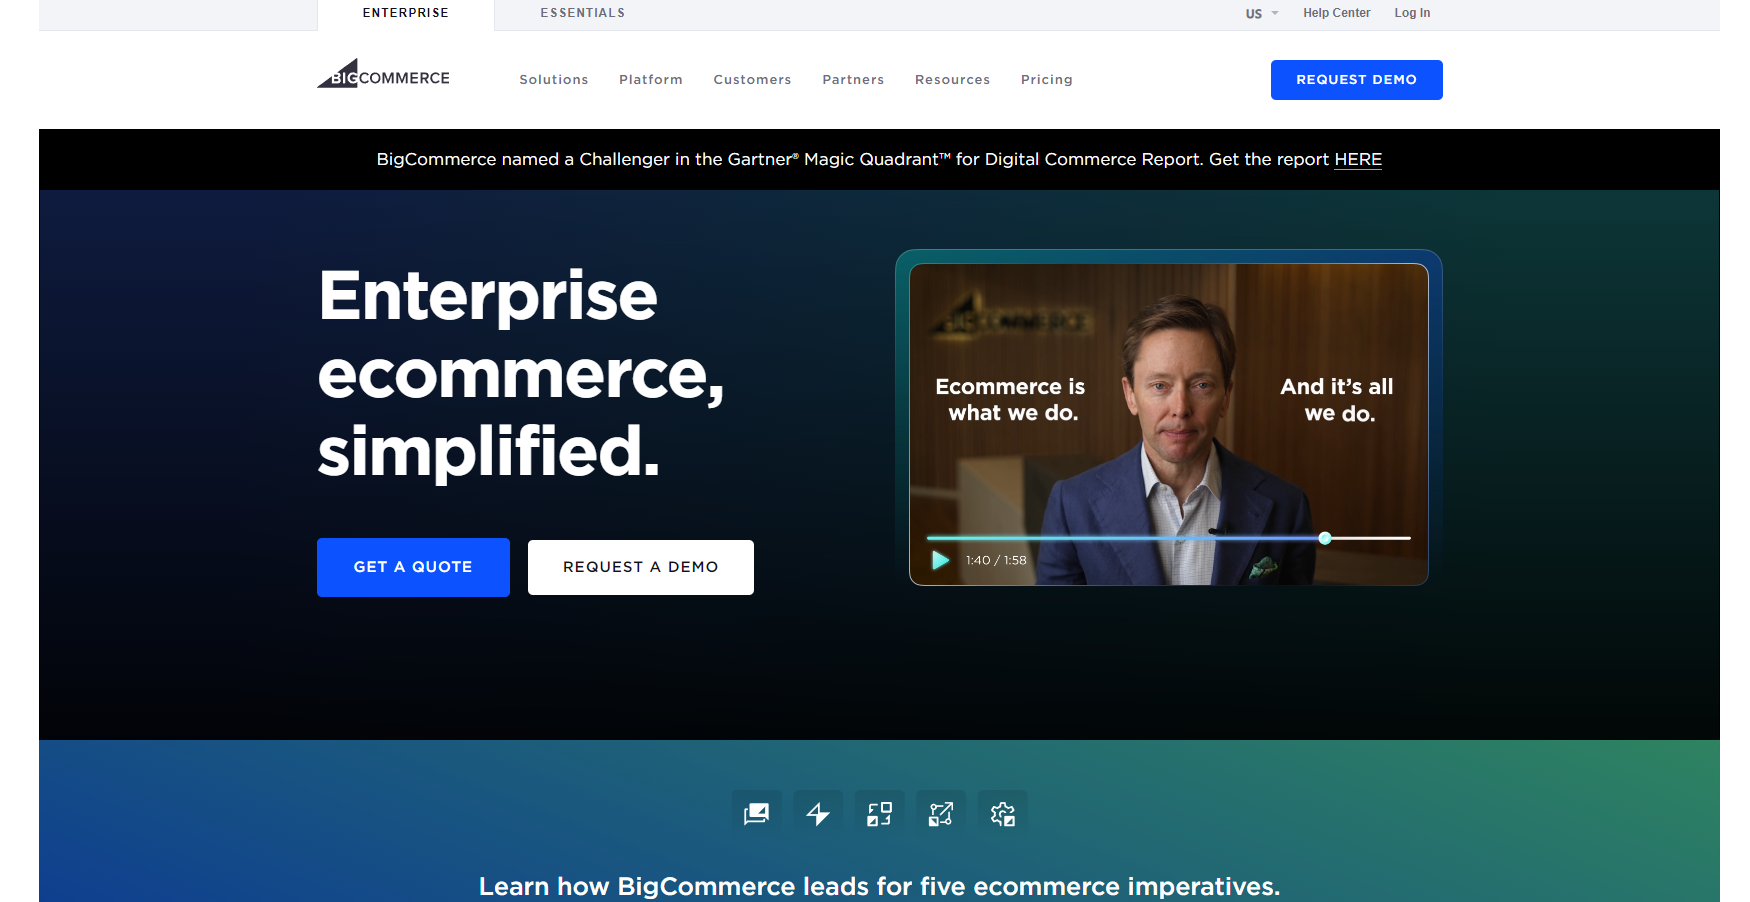This screenshot has width=1750, height=902.
Task: Click the white Request a Demo button
Action: [x=641, y=567]
